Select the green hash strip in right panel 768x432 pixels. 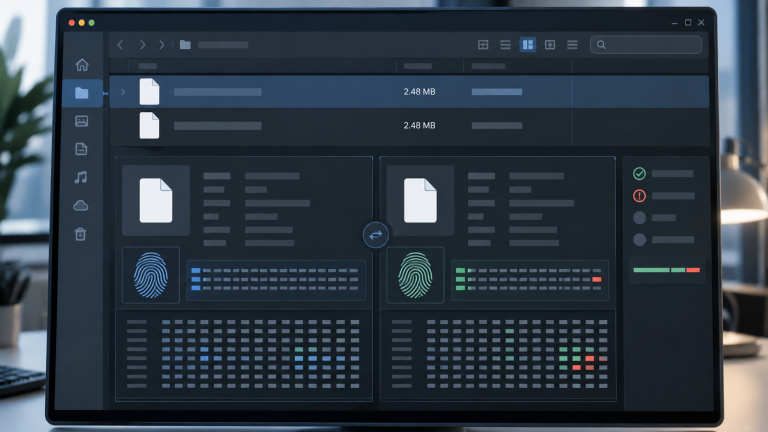[530, 280]
